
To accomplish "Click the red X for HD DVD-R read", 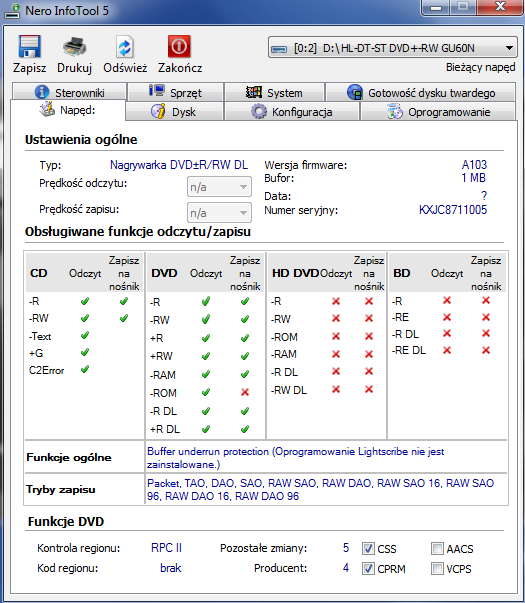I will (x=336, y=301).
